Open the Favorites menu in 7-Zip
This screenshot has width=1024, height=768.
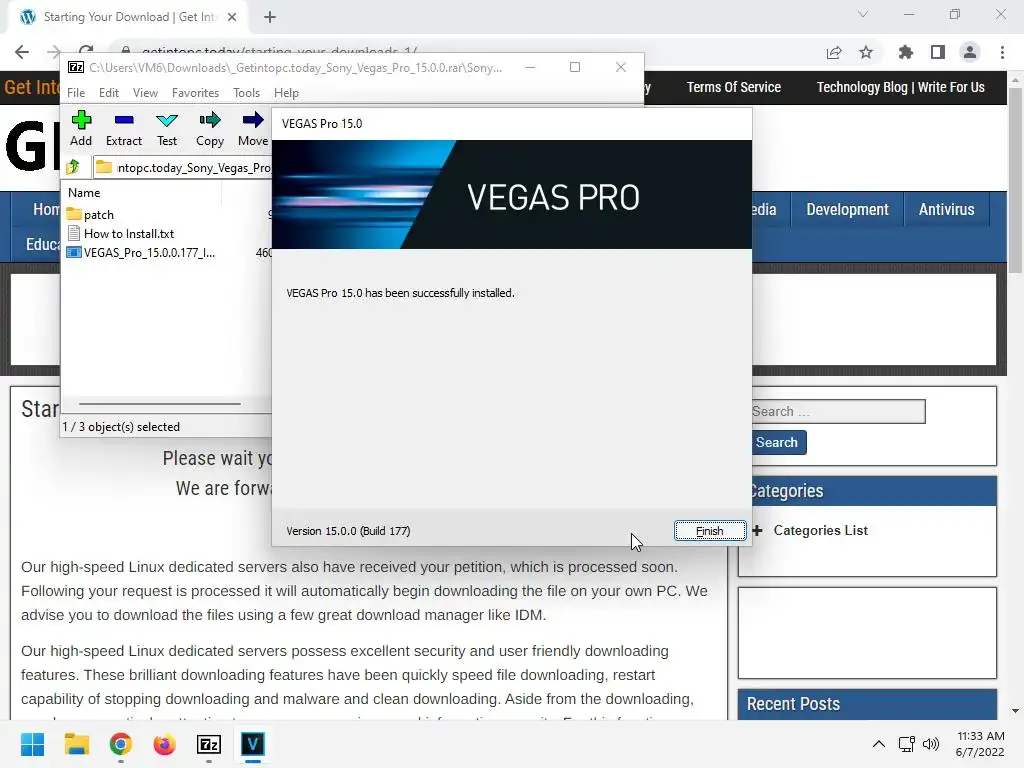(x=195, y=93)
